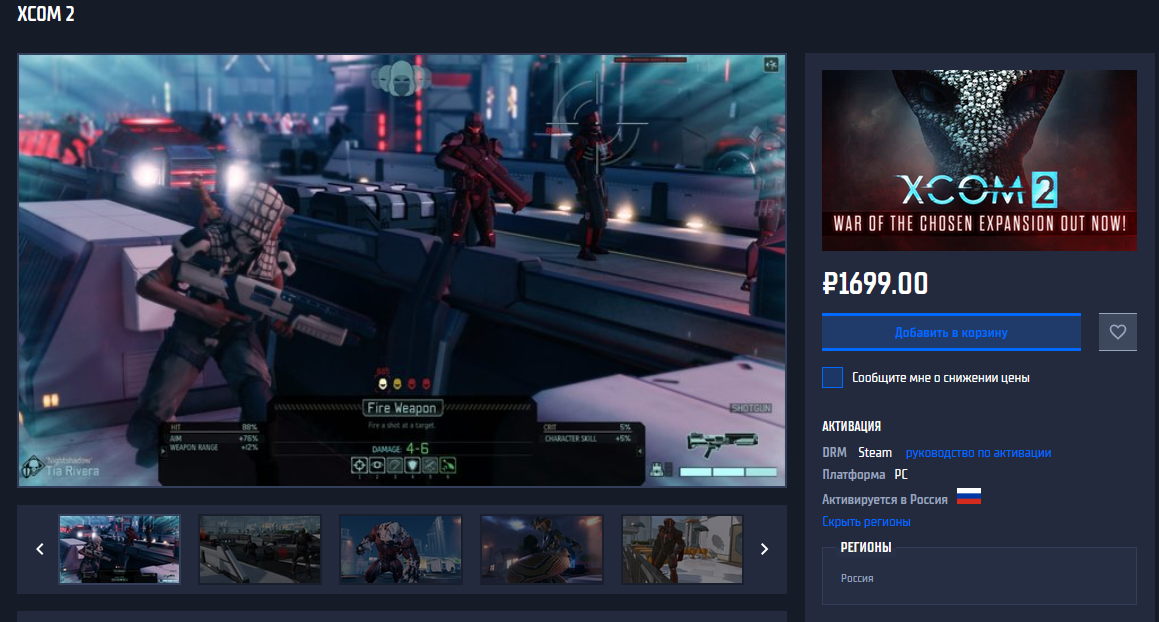
Task: Click the fullscreen icon on main screenshot
Action: pos(771,65)
